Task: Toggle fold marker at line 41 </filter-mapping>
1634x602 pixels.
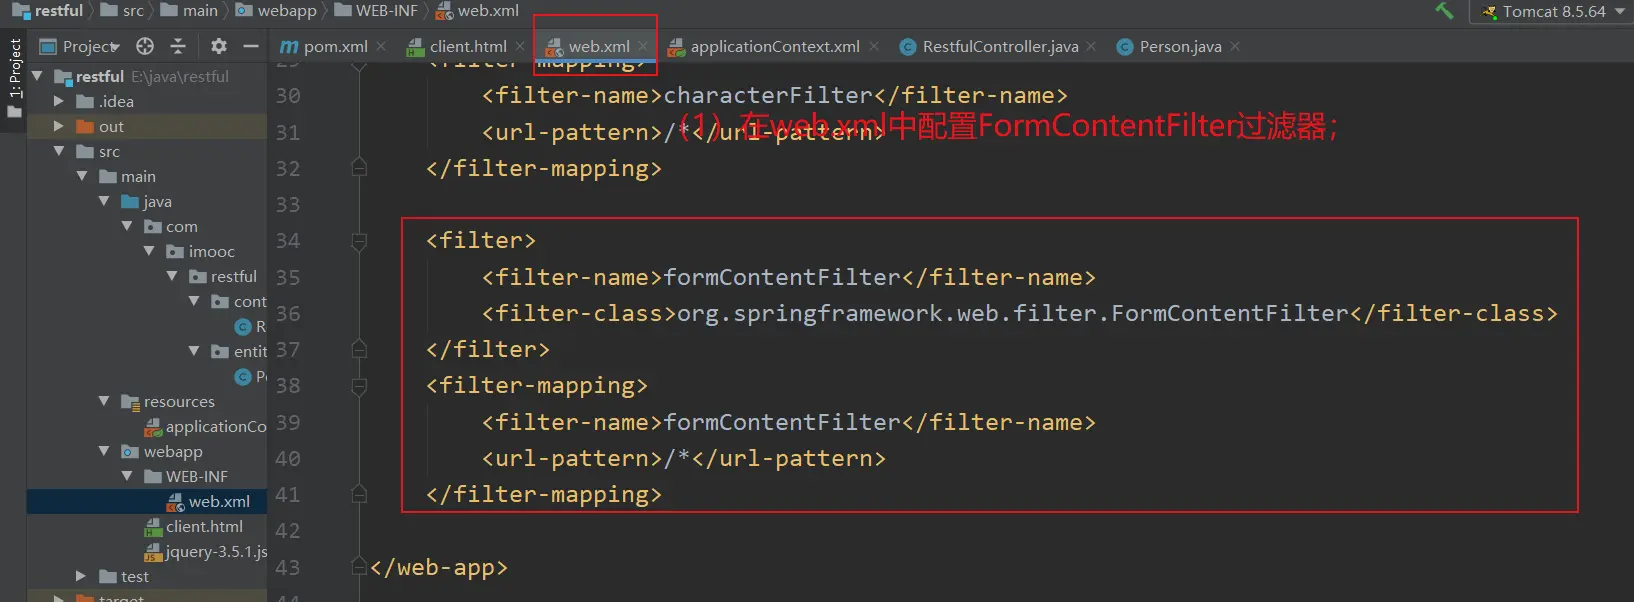Action: point(359,494)
